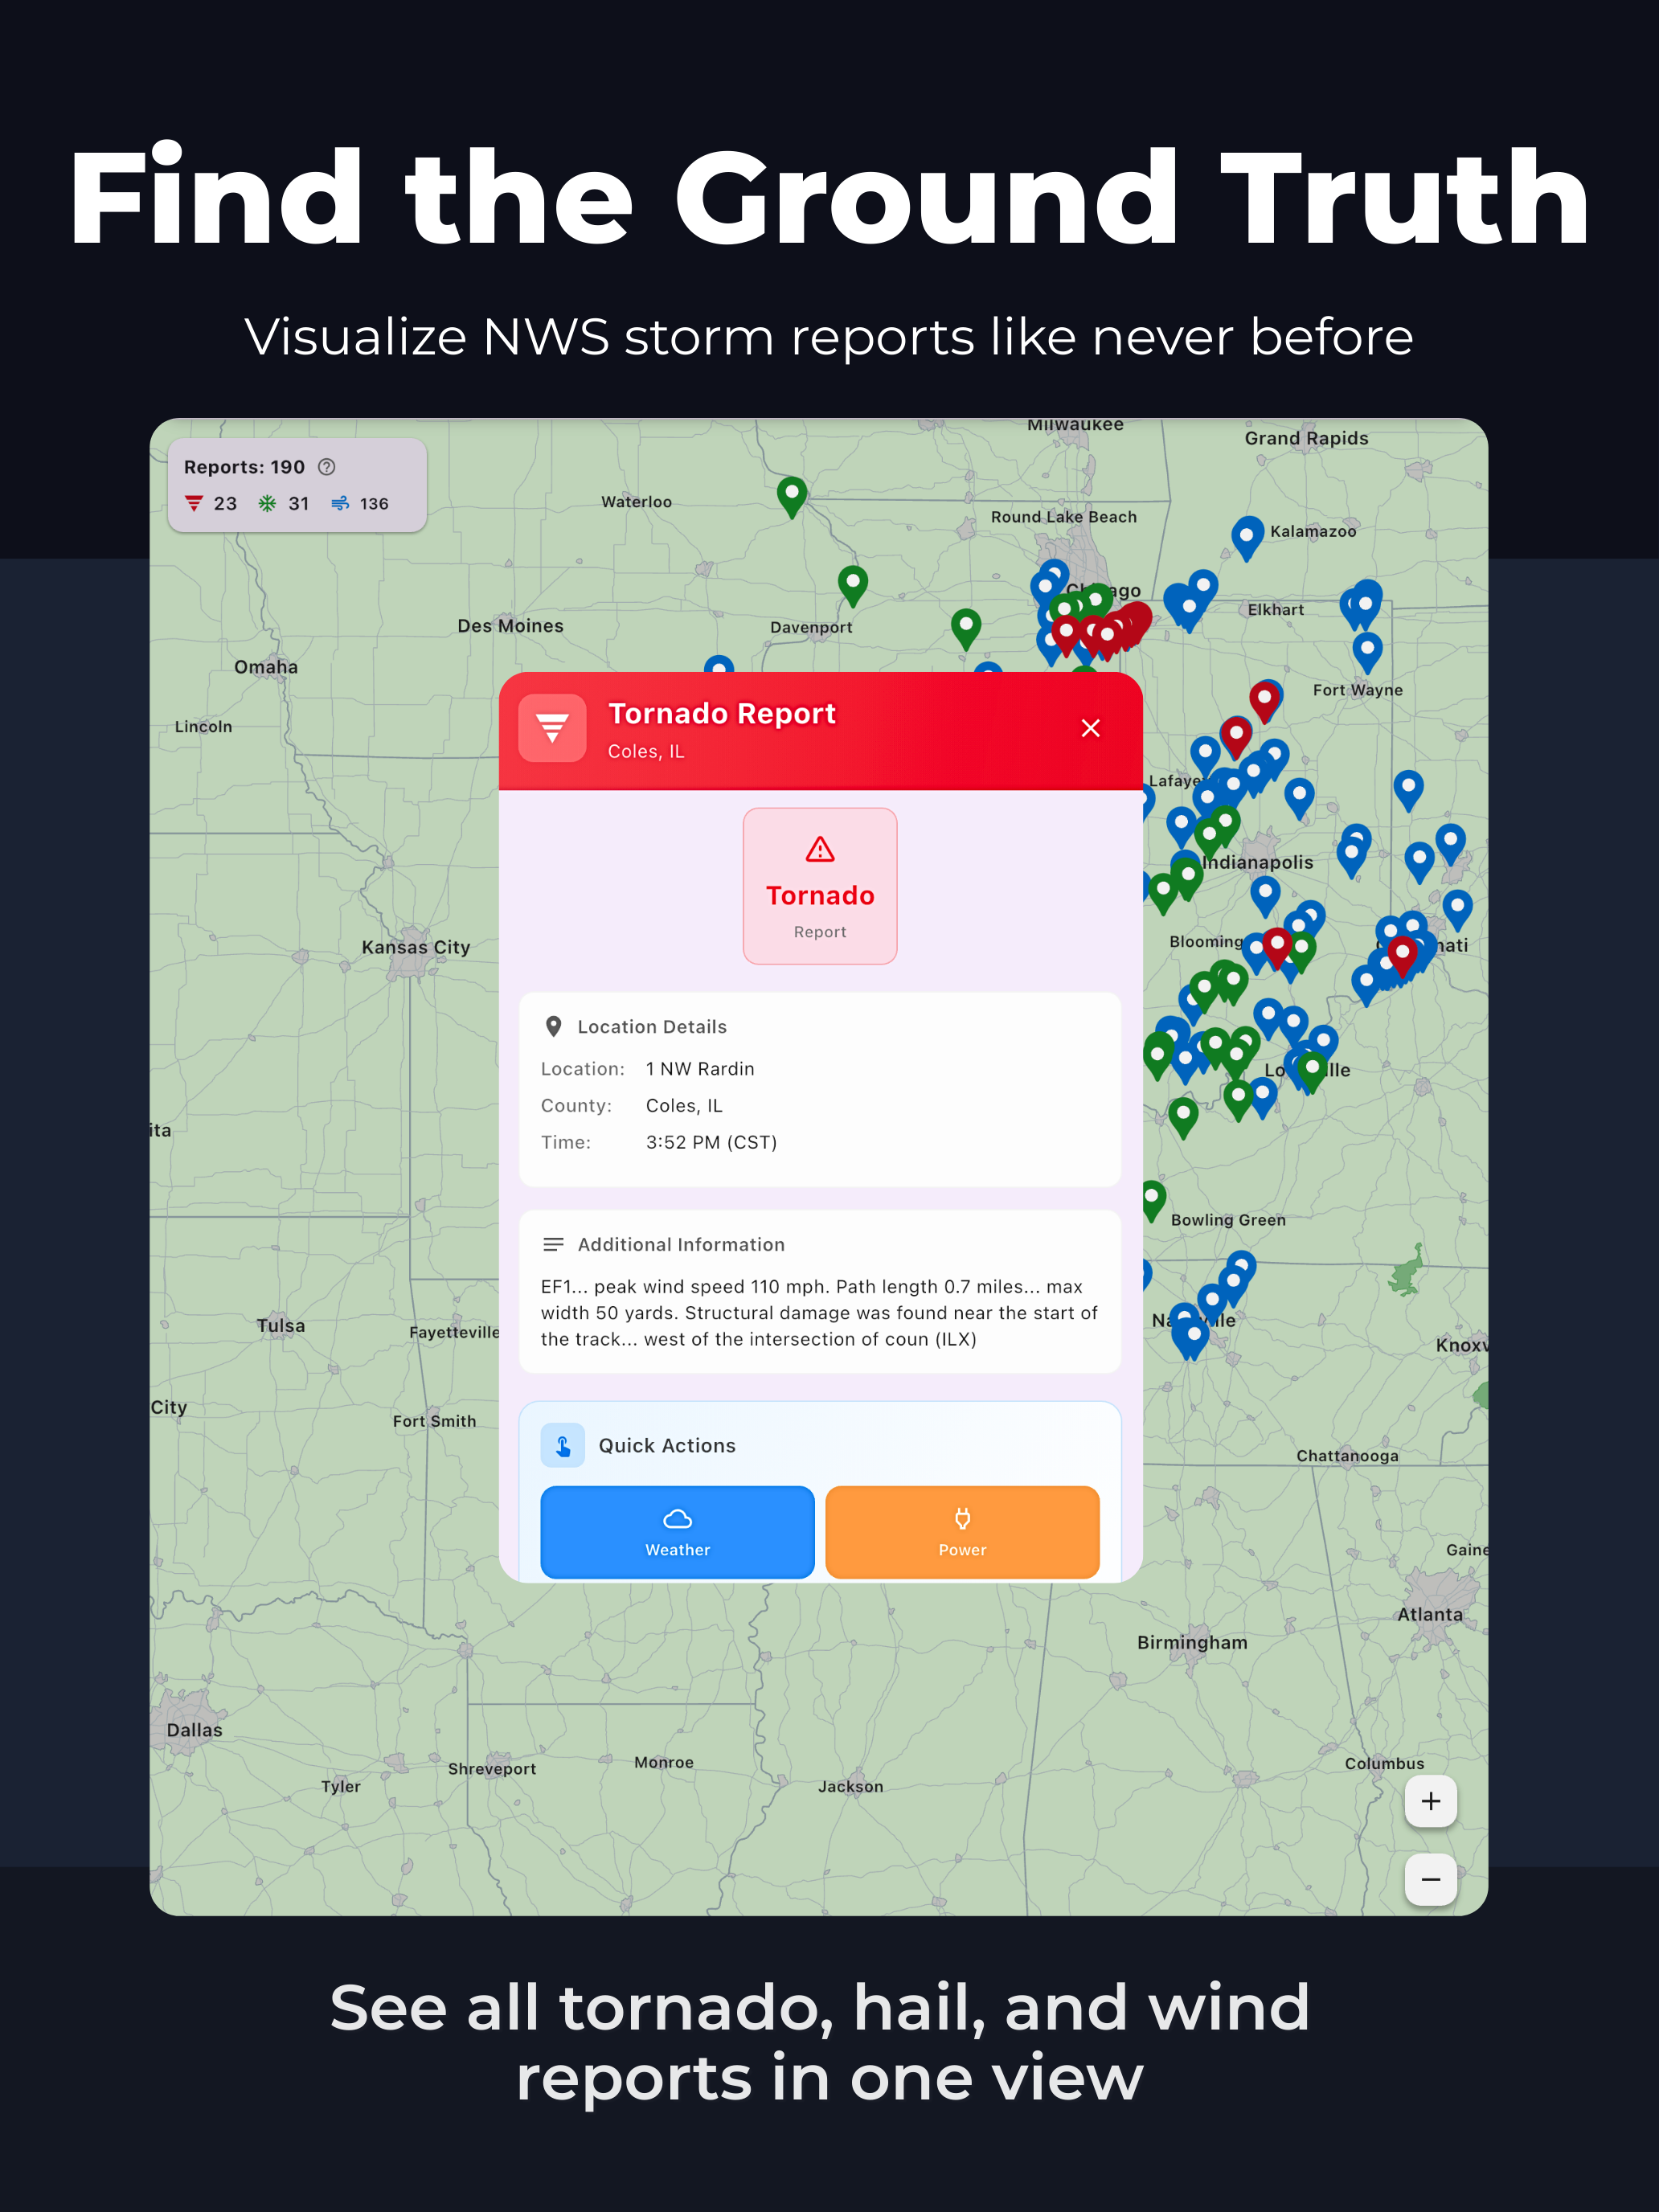Click '3:52 PM (CST)' time value
This screenshot has height=2212, width=1659.
point(711,1142)
